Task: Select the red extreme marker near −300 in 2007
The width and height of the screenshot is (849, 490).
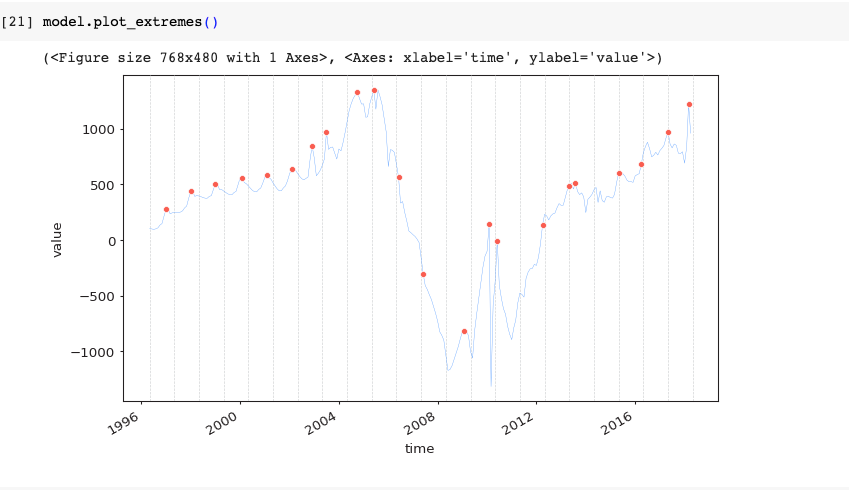Action: [x=423, y=275]
